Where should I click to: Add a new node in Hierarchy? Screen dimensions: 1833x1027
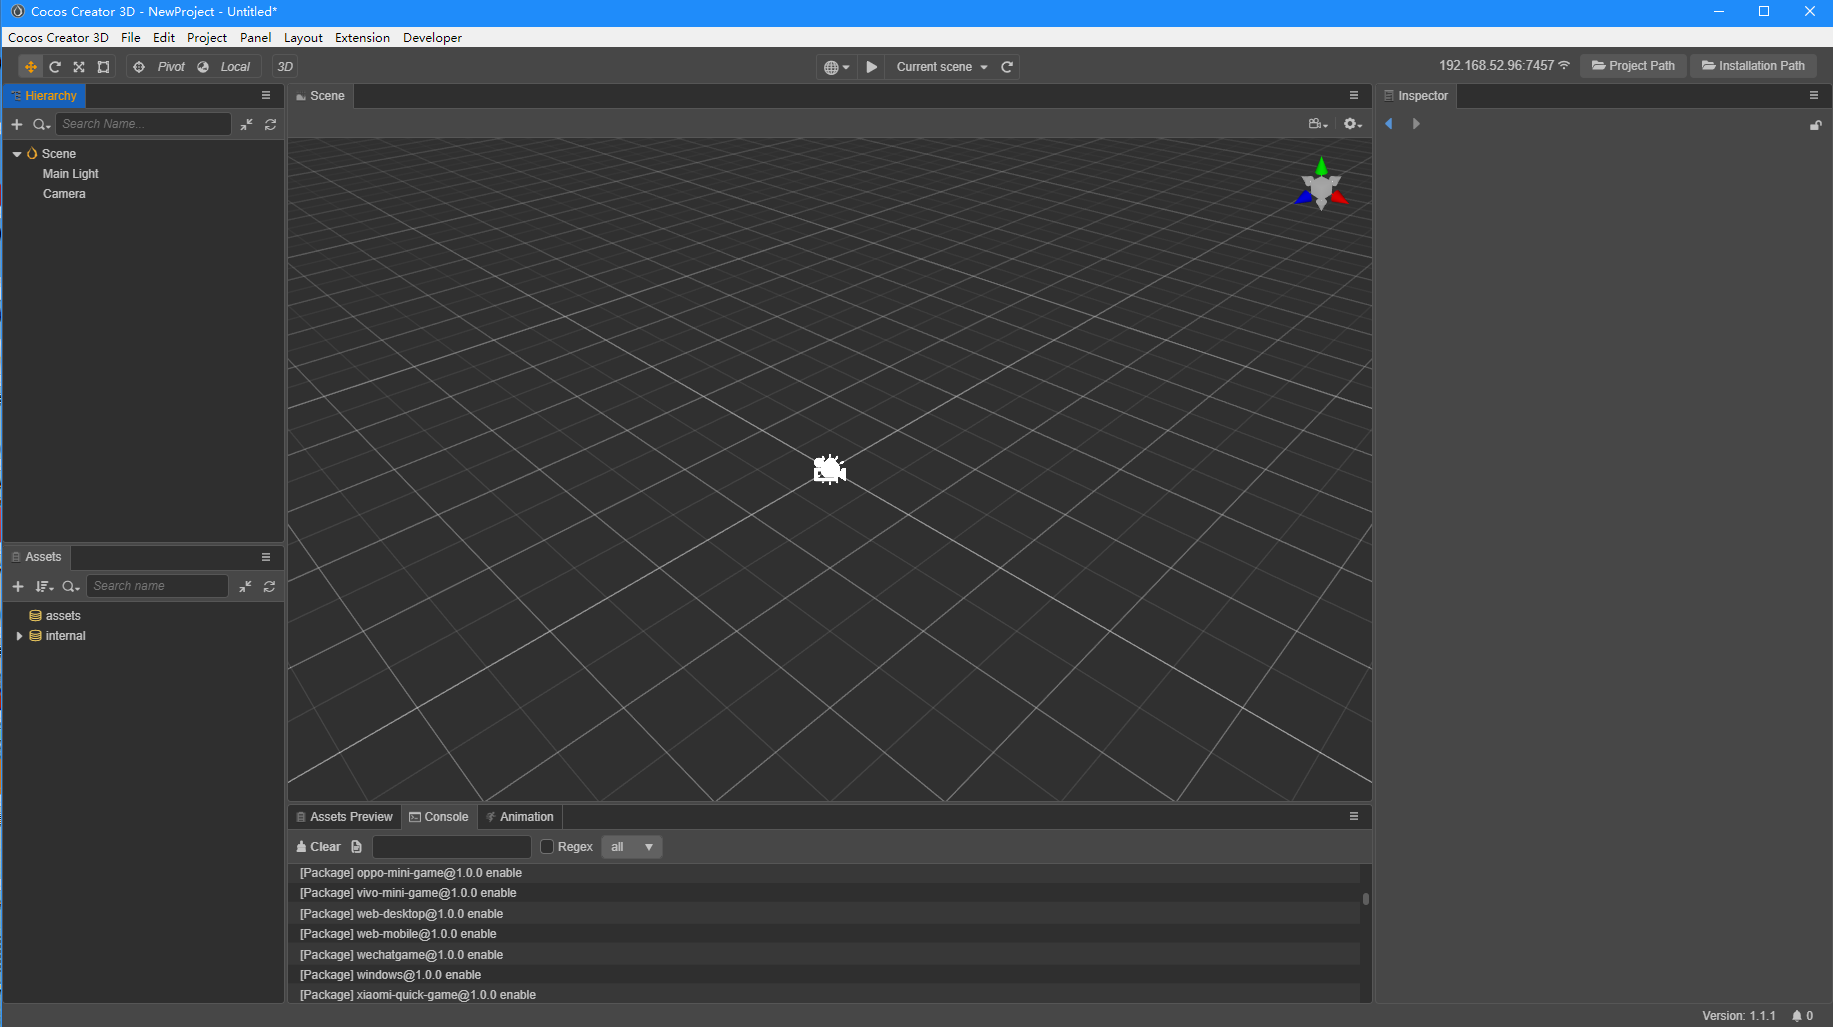click(x=17, y=124)
